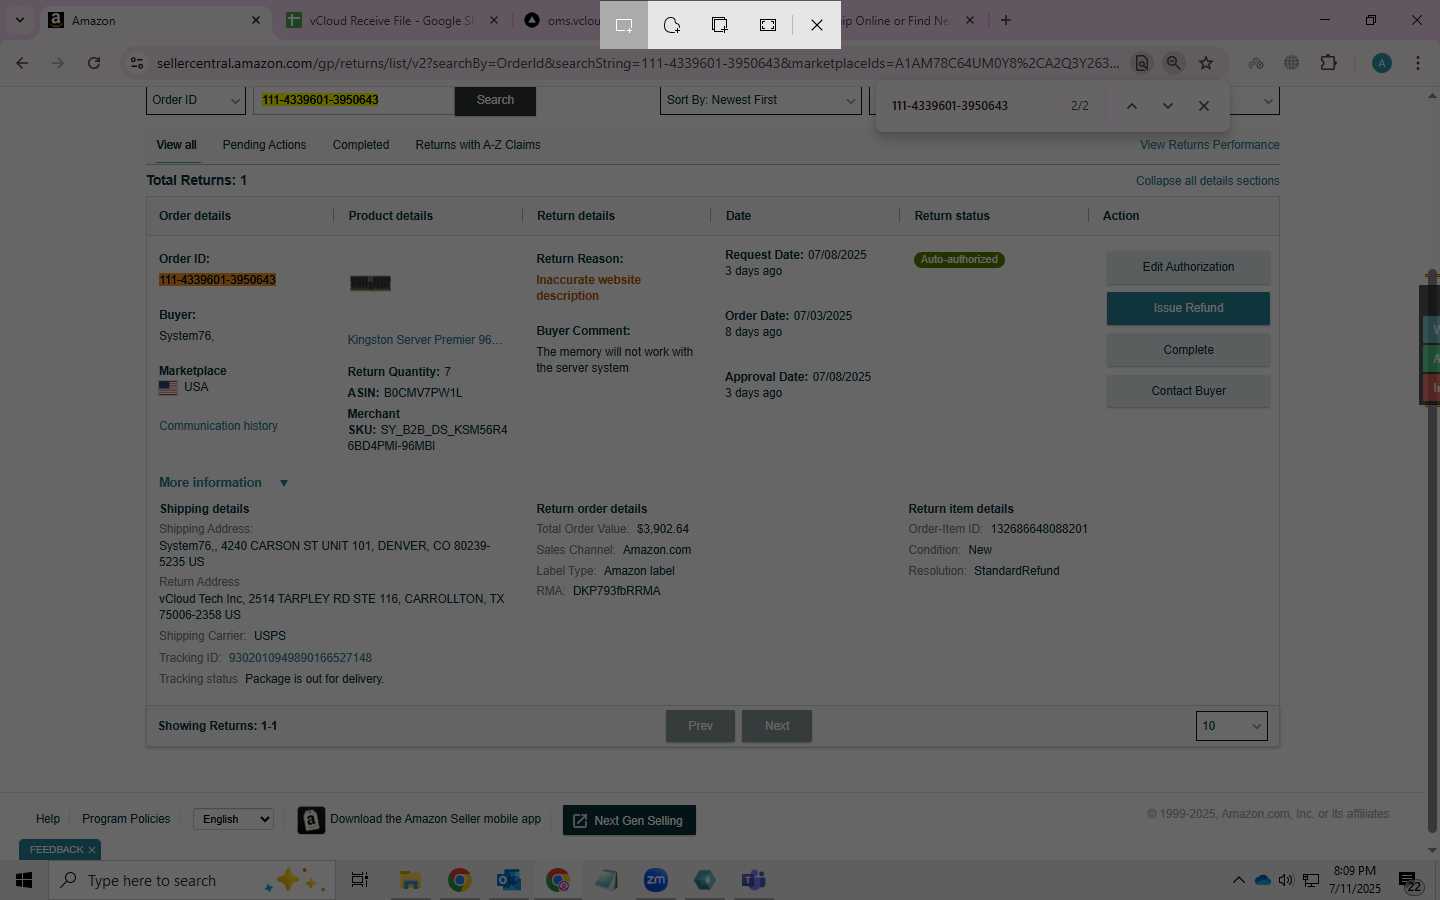Screen dimensions: 1440x900
Task: Open File Explorer from taskbar
Action: [410, 880]
